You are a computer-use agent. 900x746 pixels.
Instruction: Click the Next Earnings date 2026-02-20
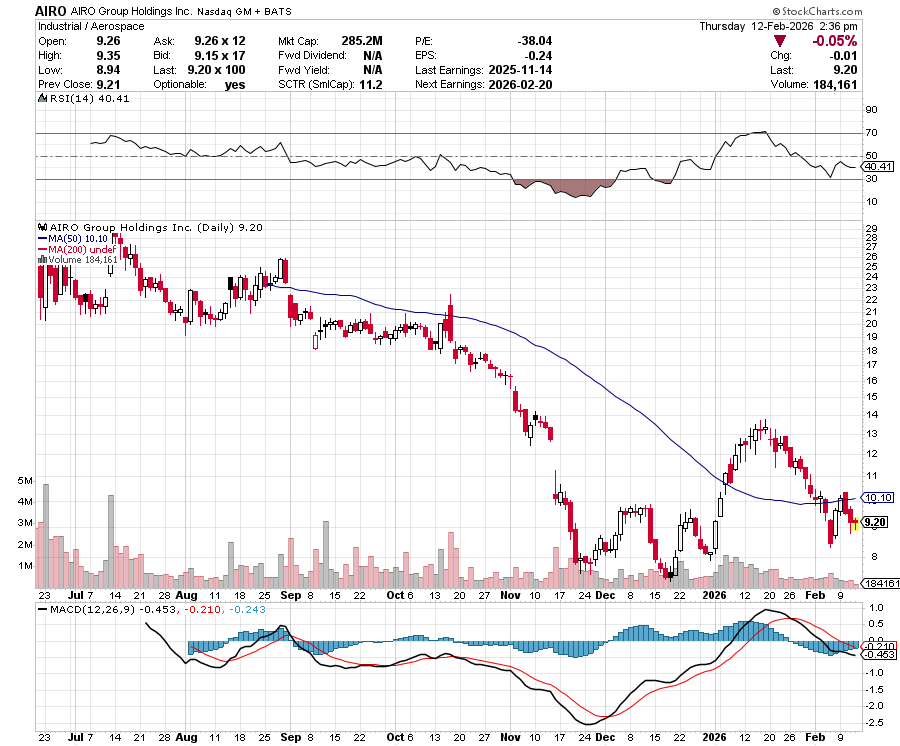coord(521,84)
